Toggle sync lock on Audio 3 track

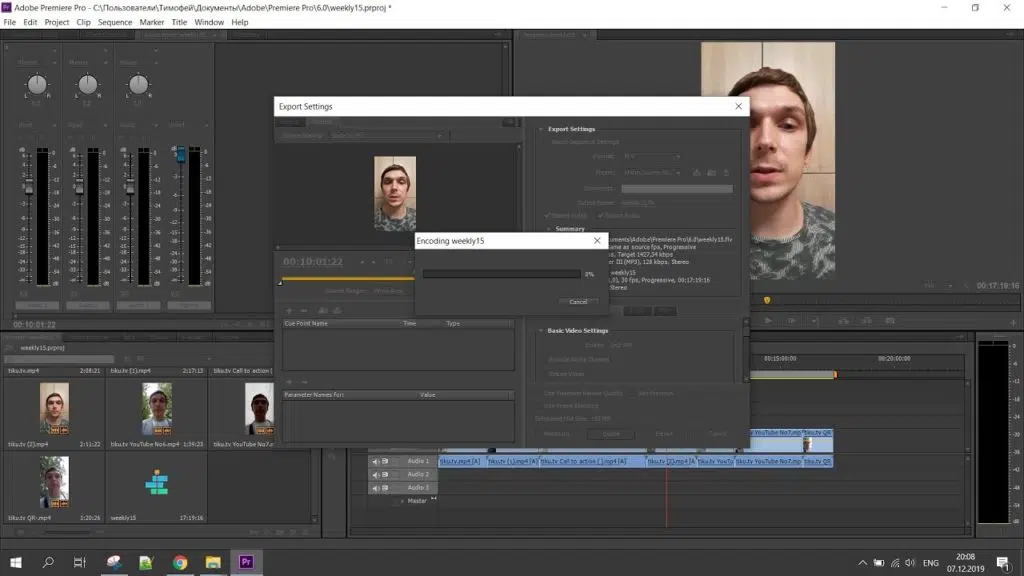click(x=385, y=487)
